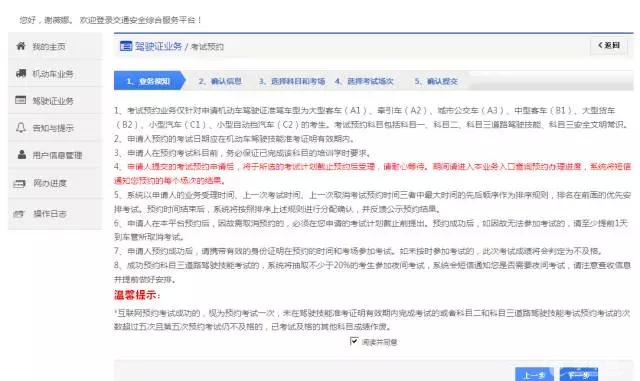The height and width of the screenshot is (381, 640).
Task: Click rule 6 about 取消预约
Action: coord(371,230)
